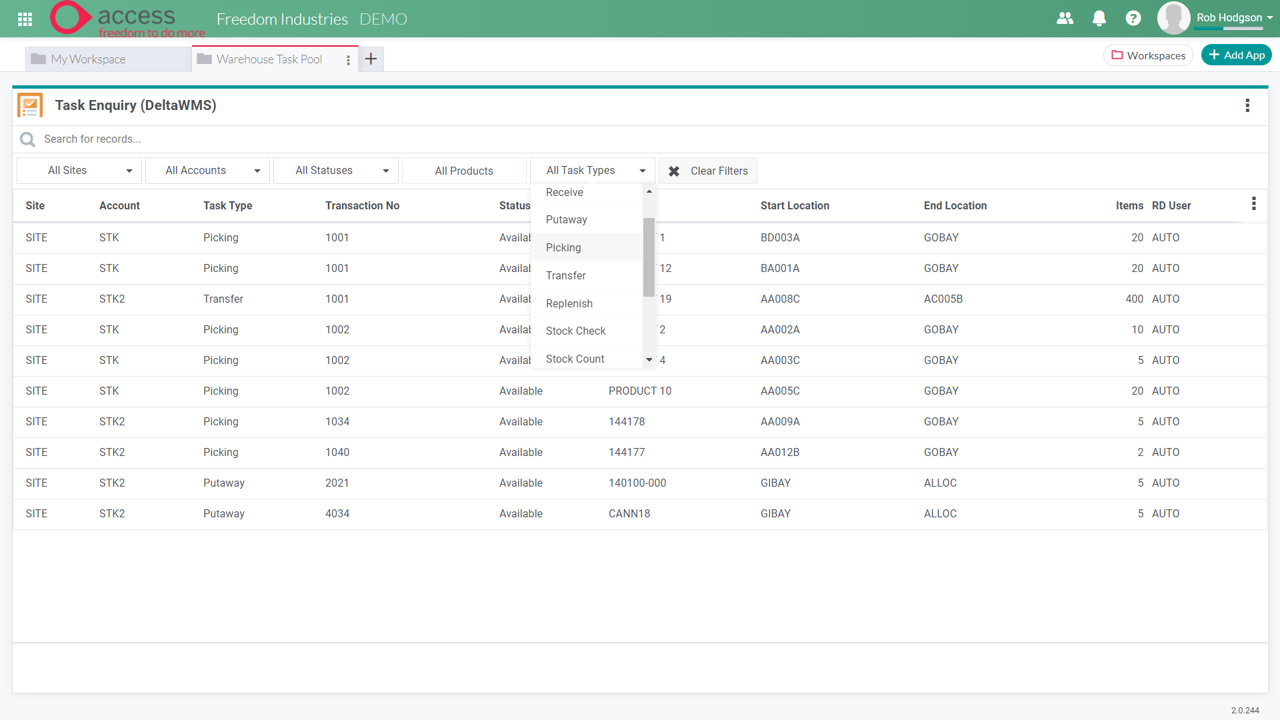
Task: Open the table column options menu
Action: point(1253,203)
